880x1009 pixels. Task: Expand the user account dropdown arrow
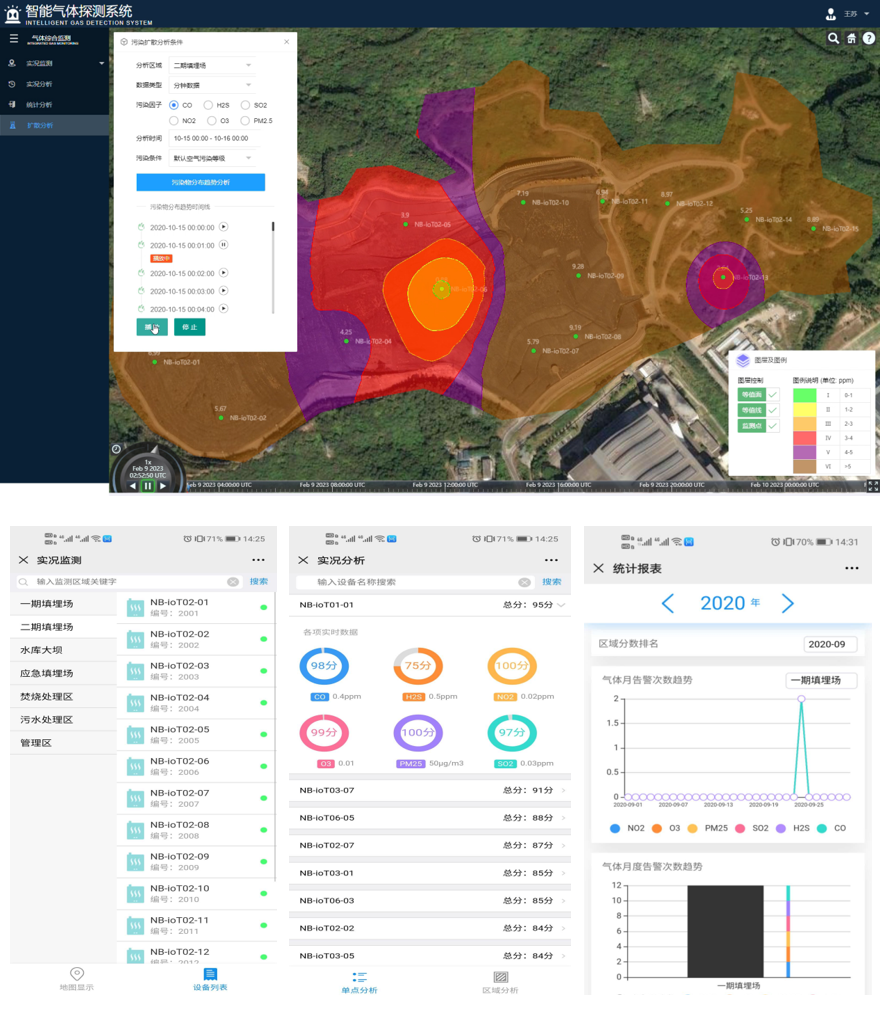point(866,15)
